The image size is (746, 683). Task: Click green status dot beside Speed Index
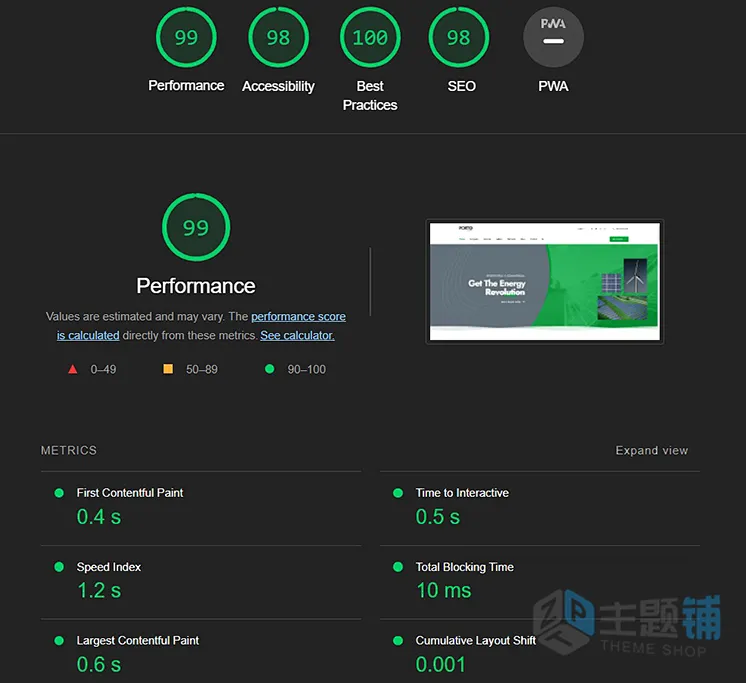(x=59, y=567)
